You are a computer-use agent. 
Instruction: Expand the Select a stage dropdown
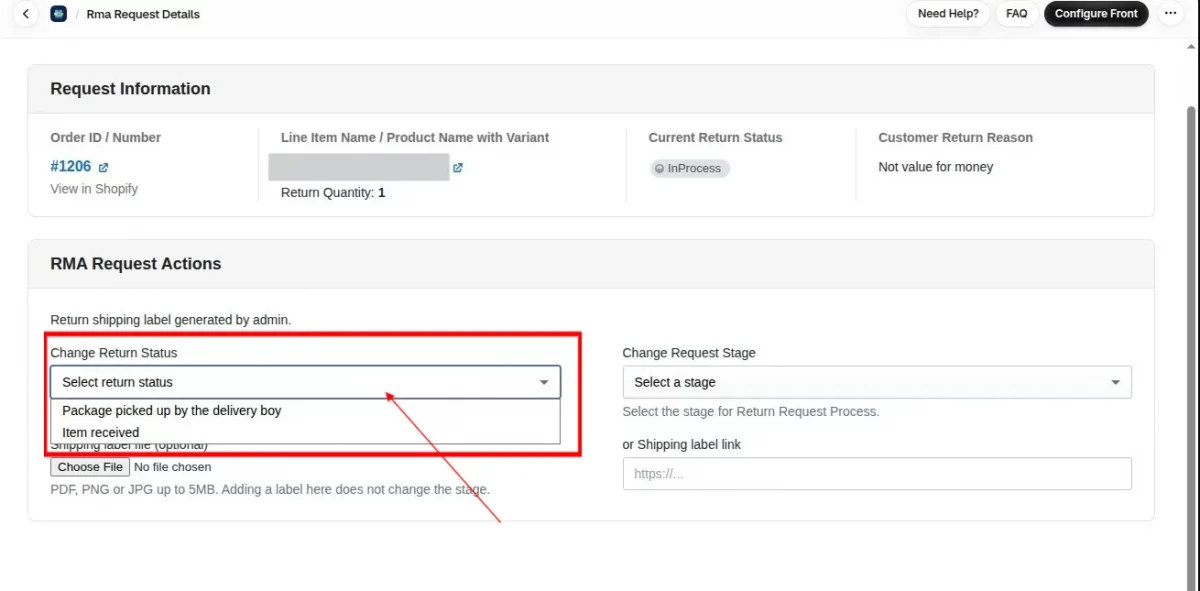[x=877, y=382]
